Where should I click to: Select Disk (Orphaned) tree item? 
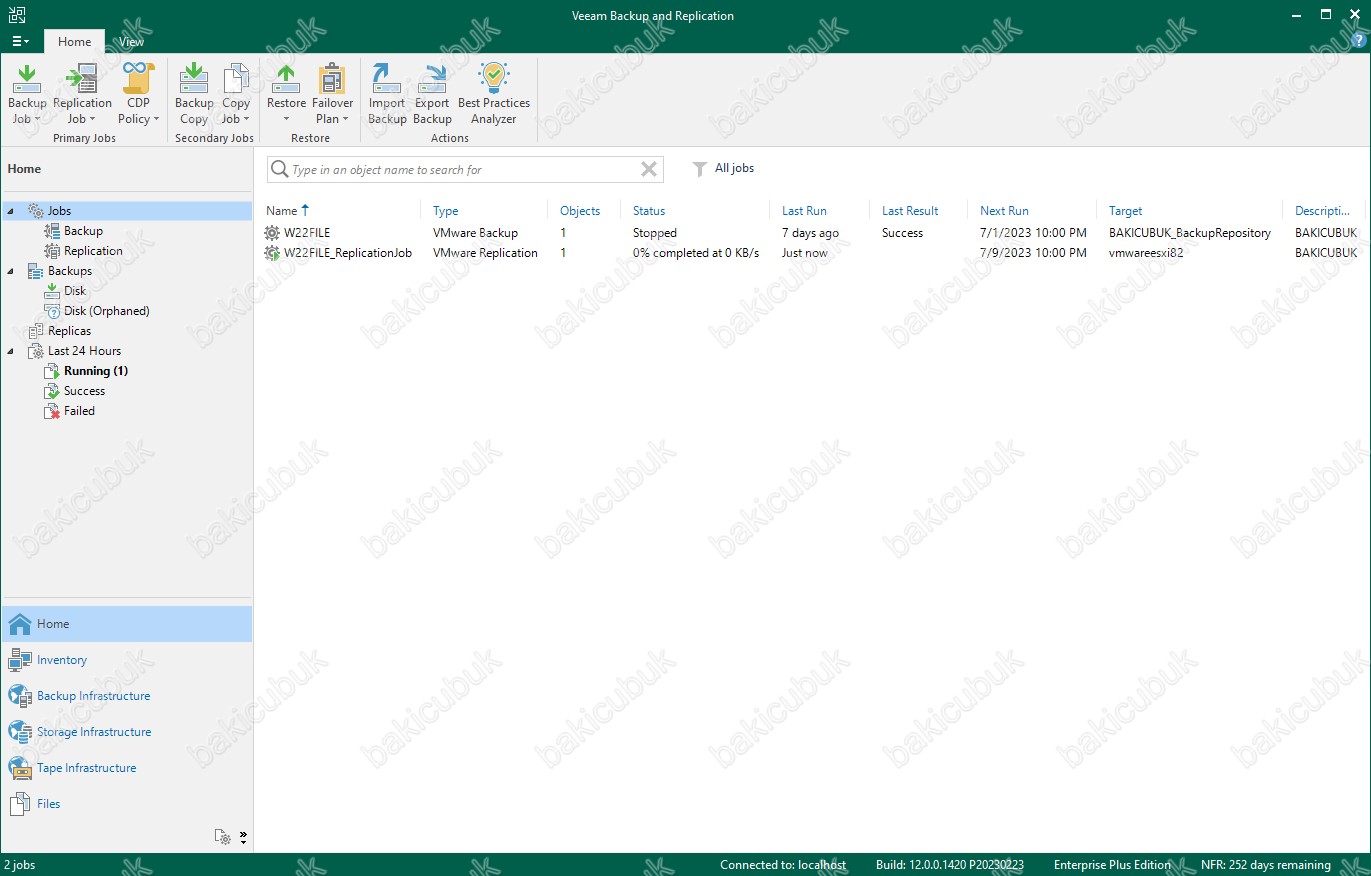[x=106, y=311]
